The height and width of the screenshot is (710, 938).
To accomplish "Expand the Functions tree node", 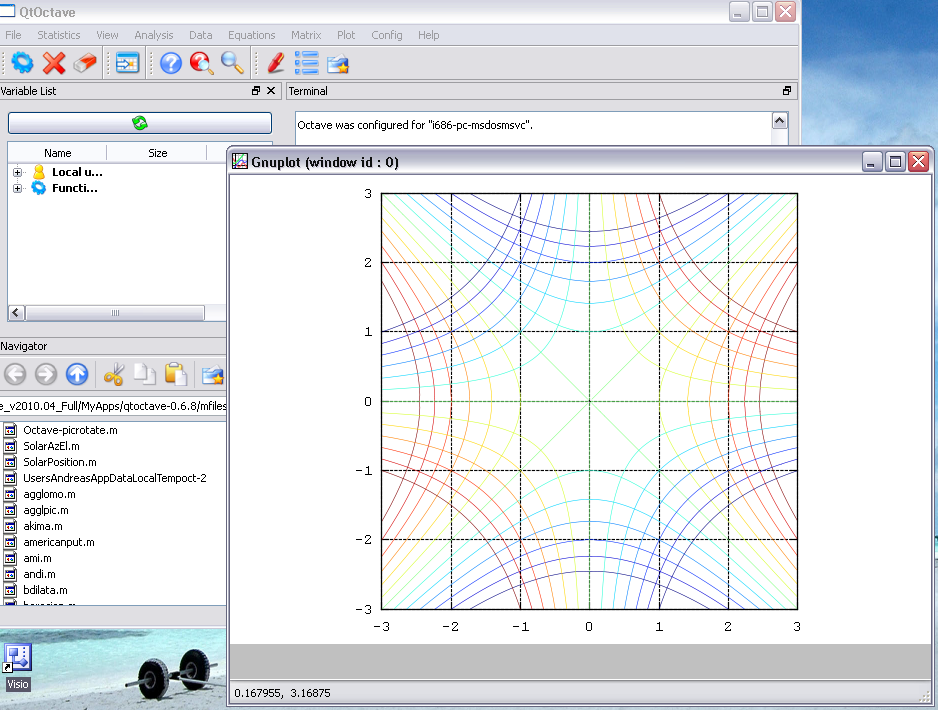I will click(17, 188).
